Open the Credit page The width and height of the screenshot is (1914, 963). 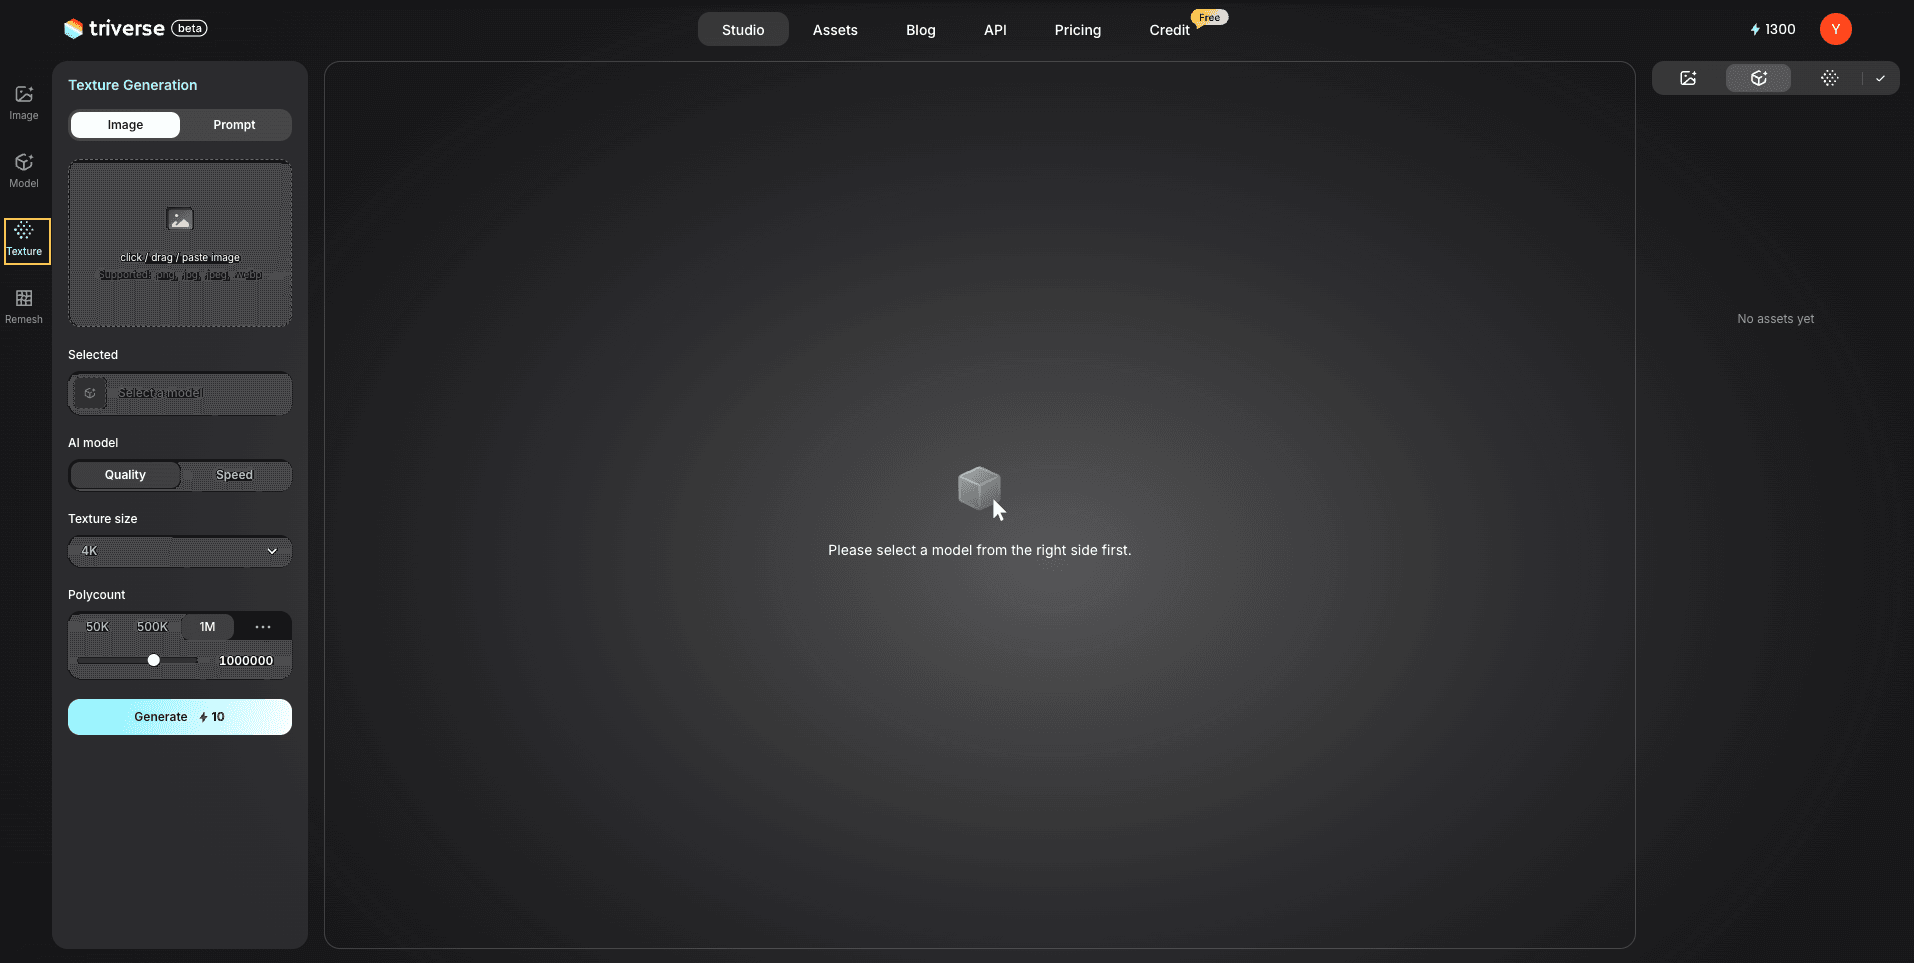pyautogui.click(x=1169, y=30)
